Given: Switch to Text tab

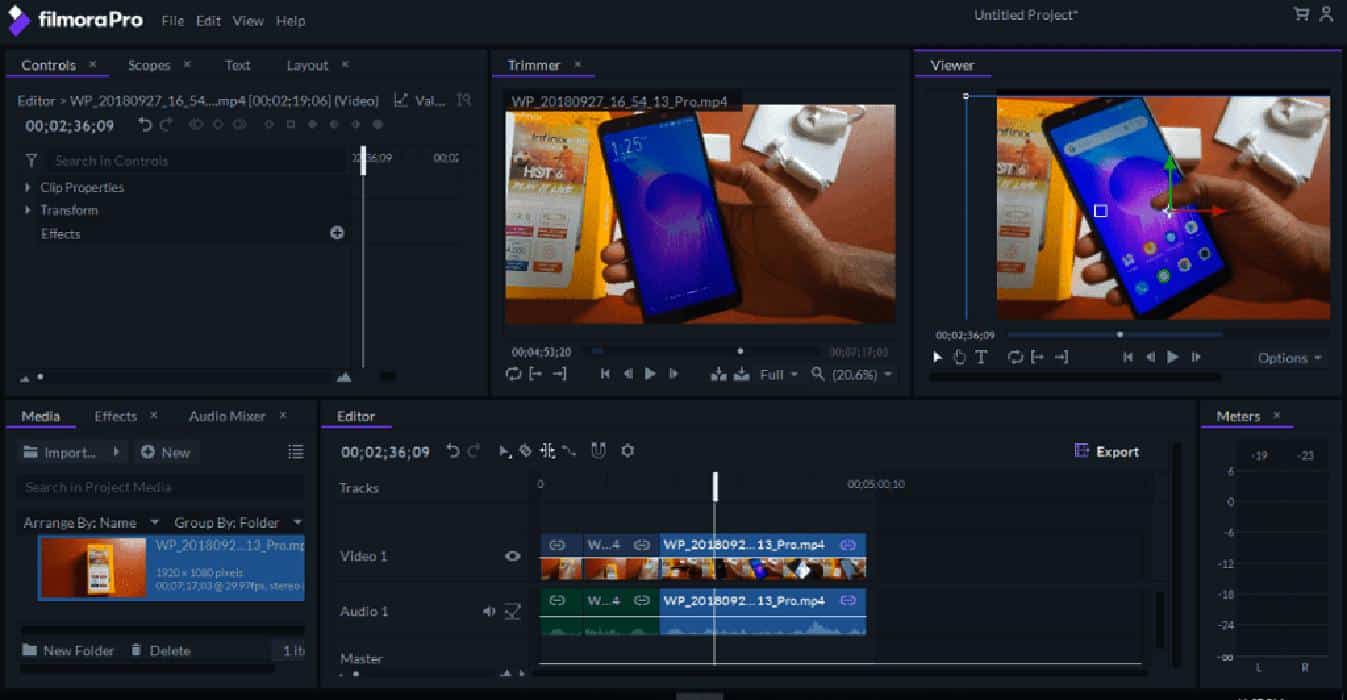Looking at the screenshot, I should [238, 65].
